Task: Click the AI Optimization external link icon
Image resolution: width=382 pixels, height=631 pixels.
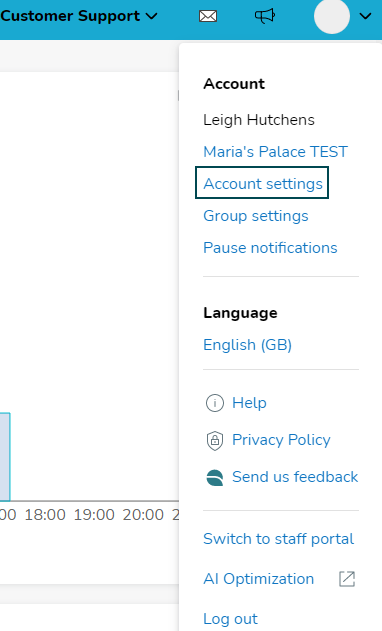Action: [347, 579]
